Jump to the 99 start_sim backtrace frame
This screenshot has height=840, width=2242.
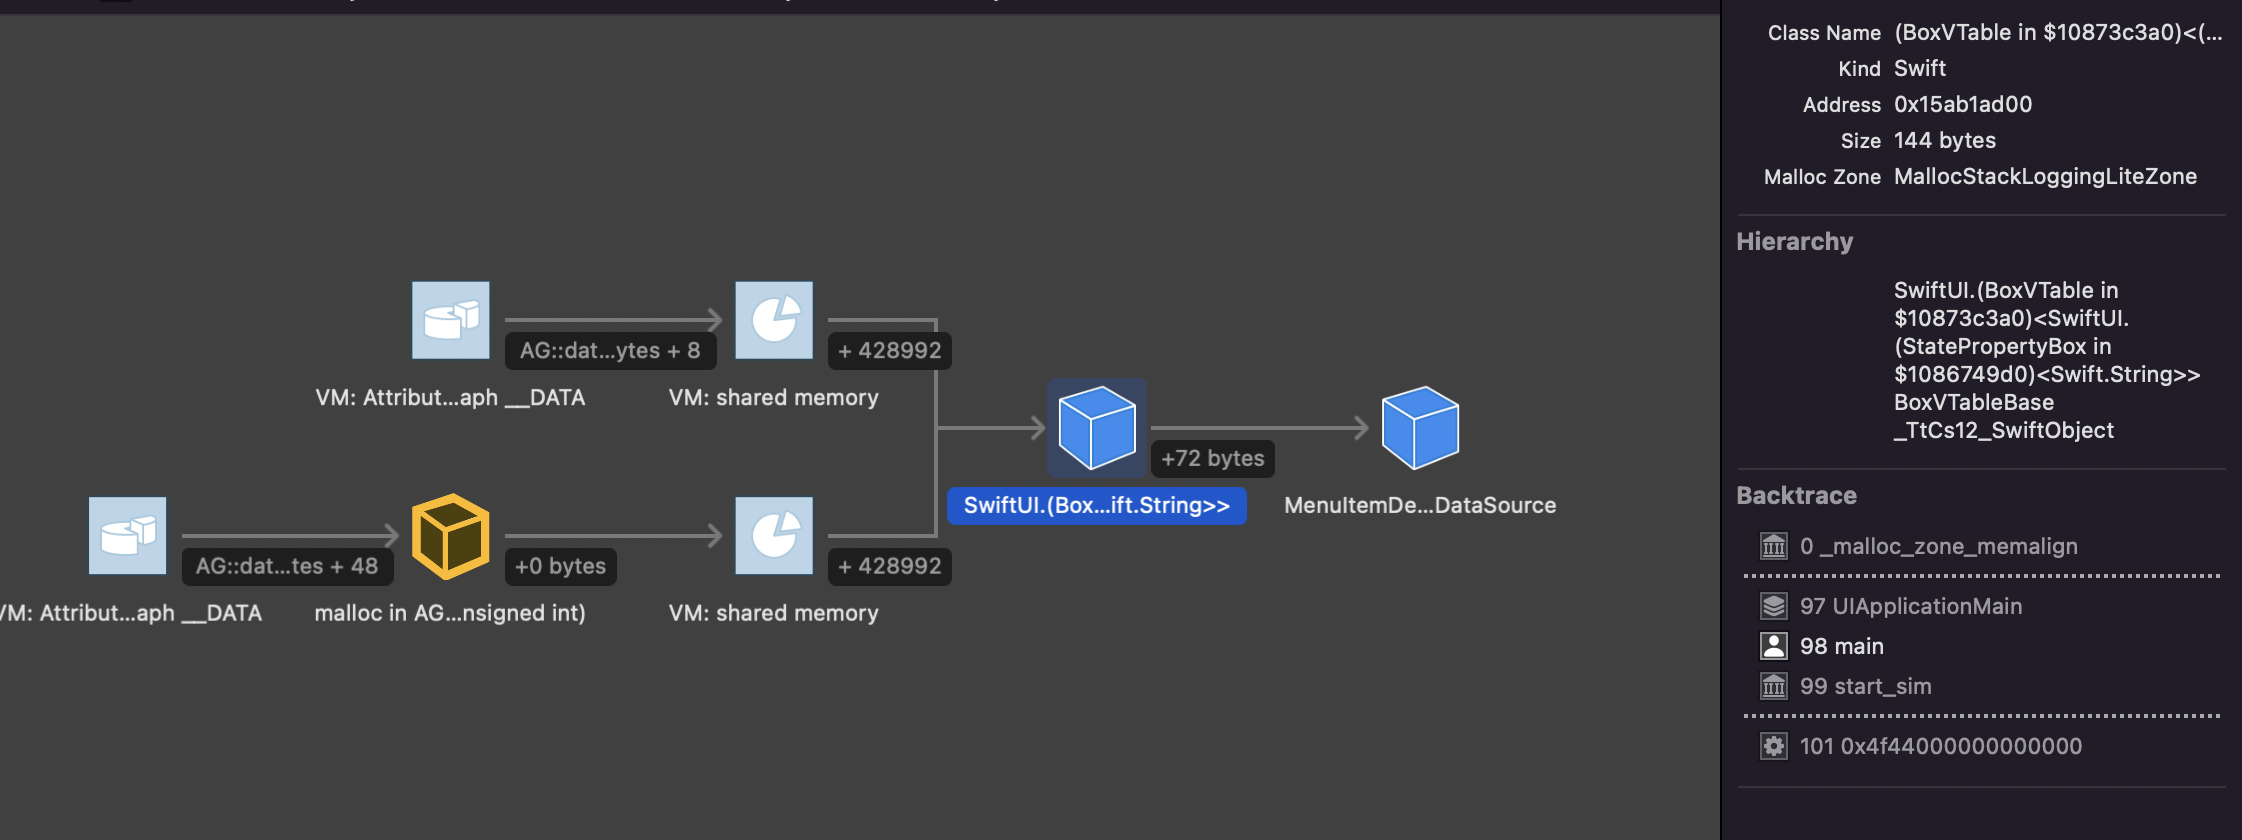click(1865, 687)
